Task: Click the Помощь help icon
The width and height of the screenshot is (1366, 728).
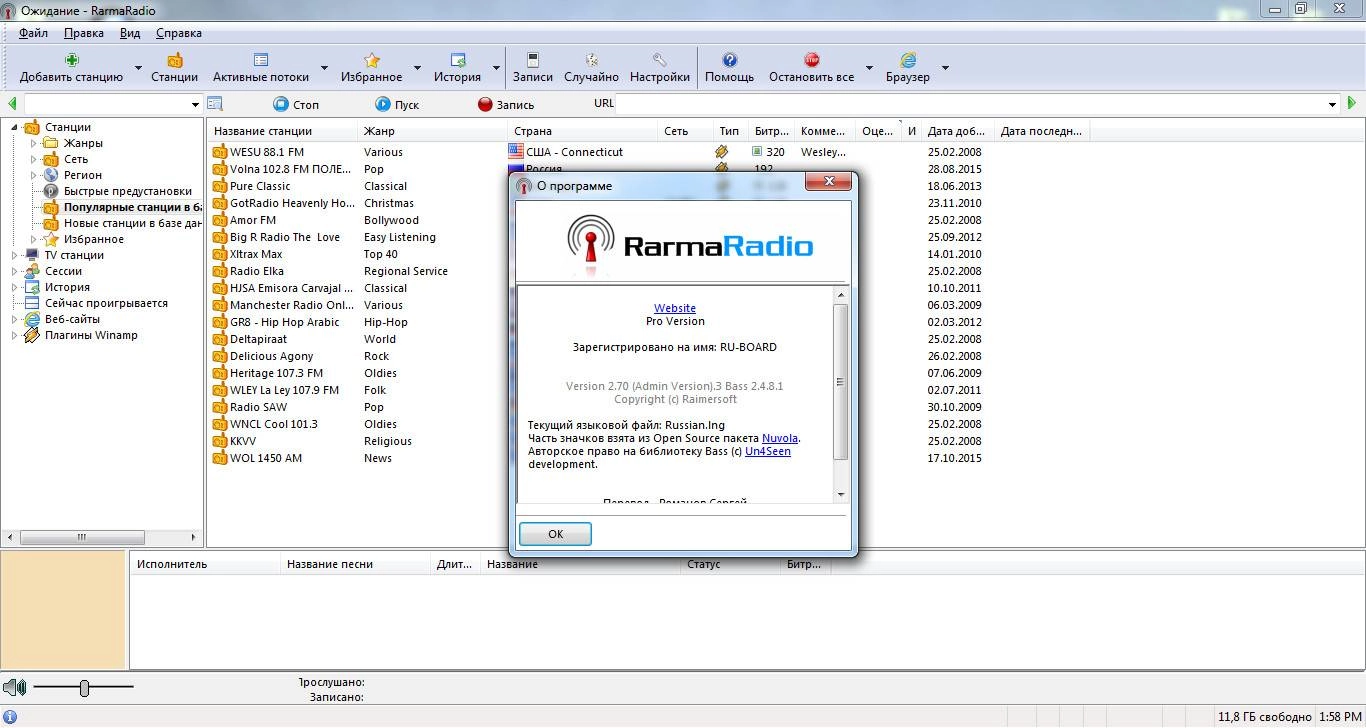Action: (x=730, y=60)
